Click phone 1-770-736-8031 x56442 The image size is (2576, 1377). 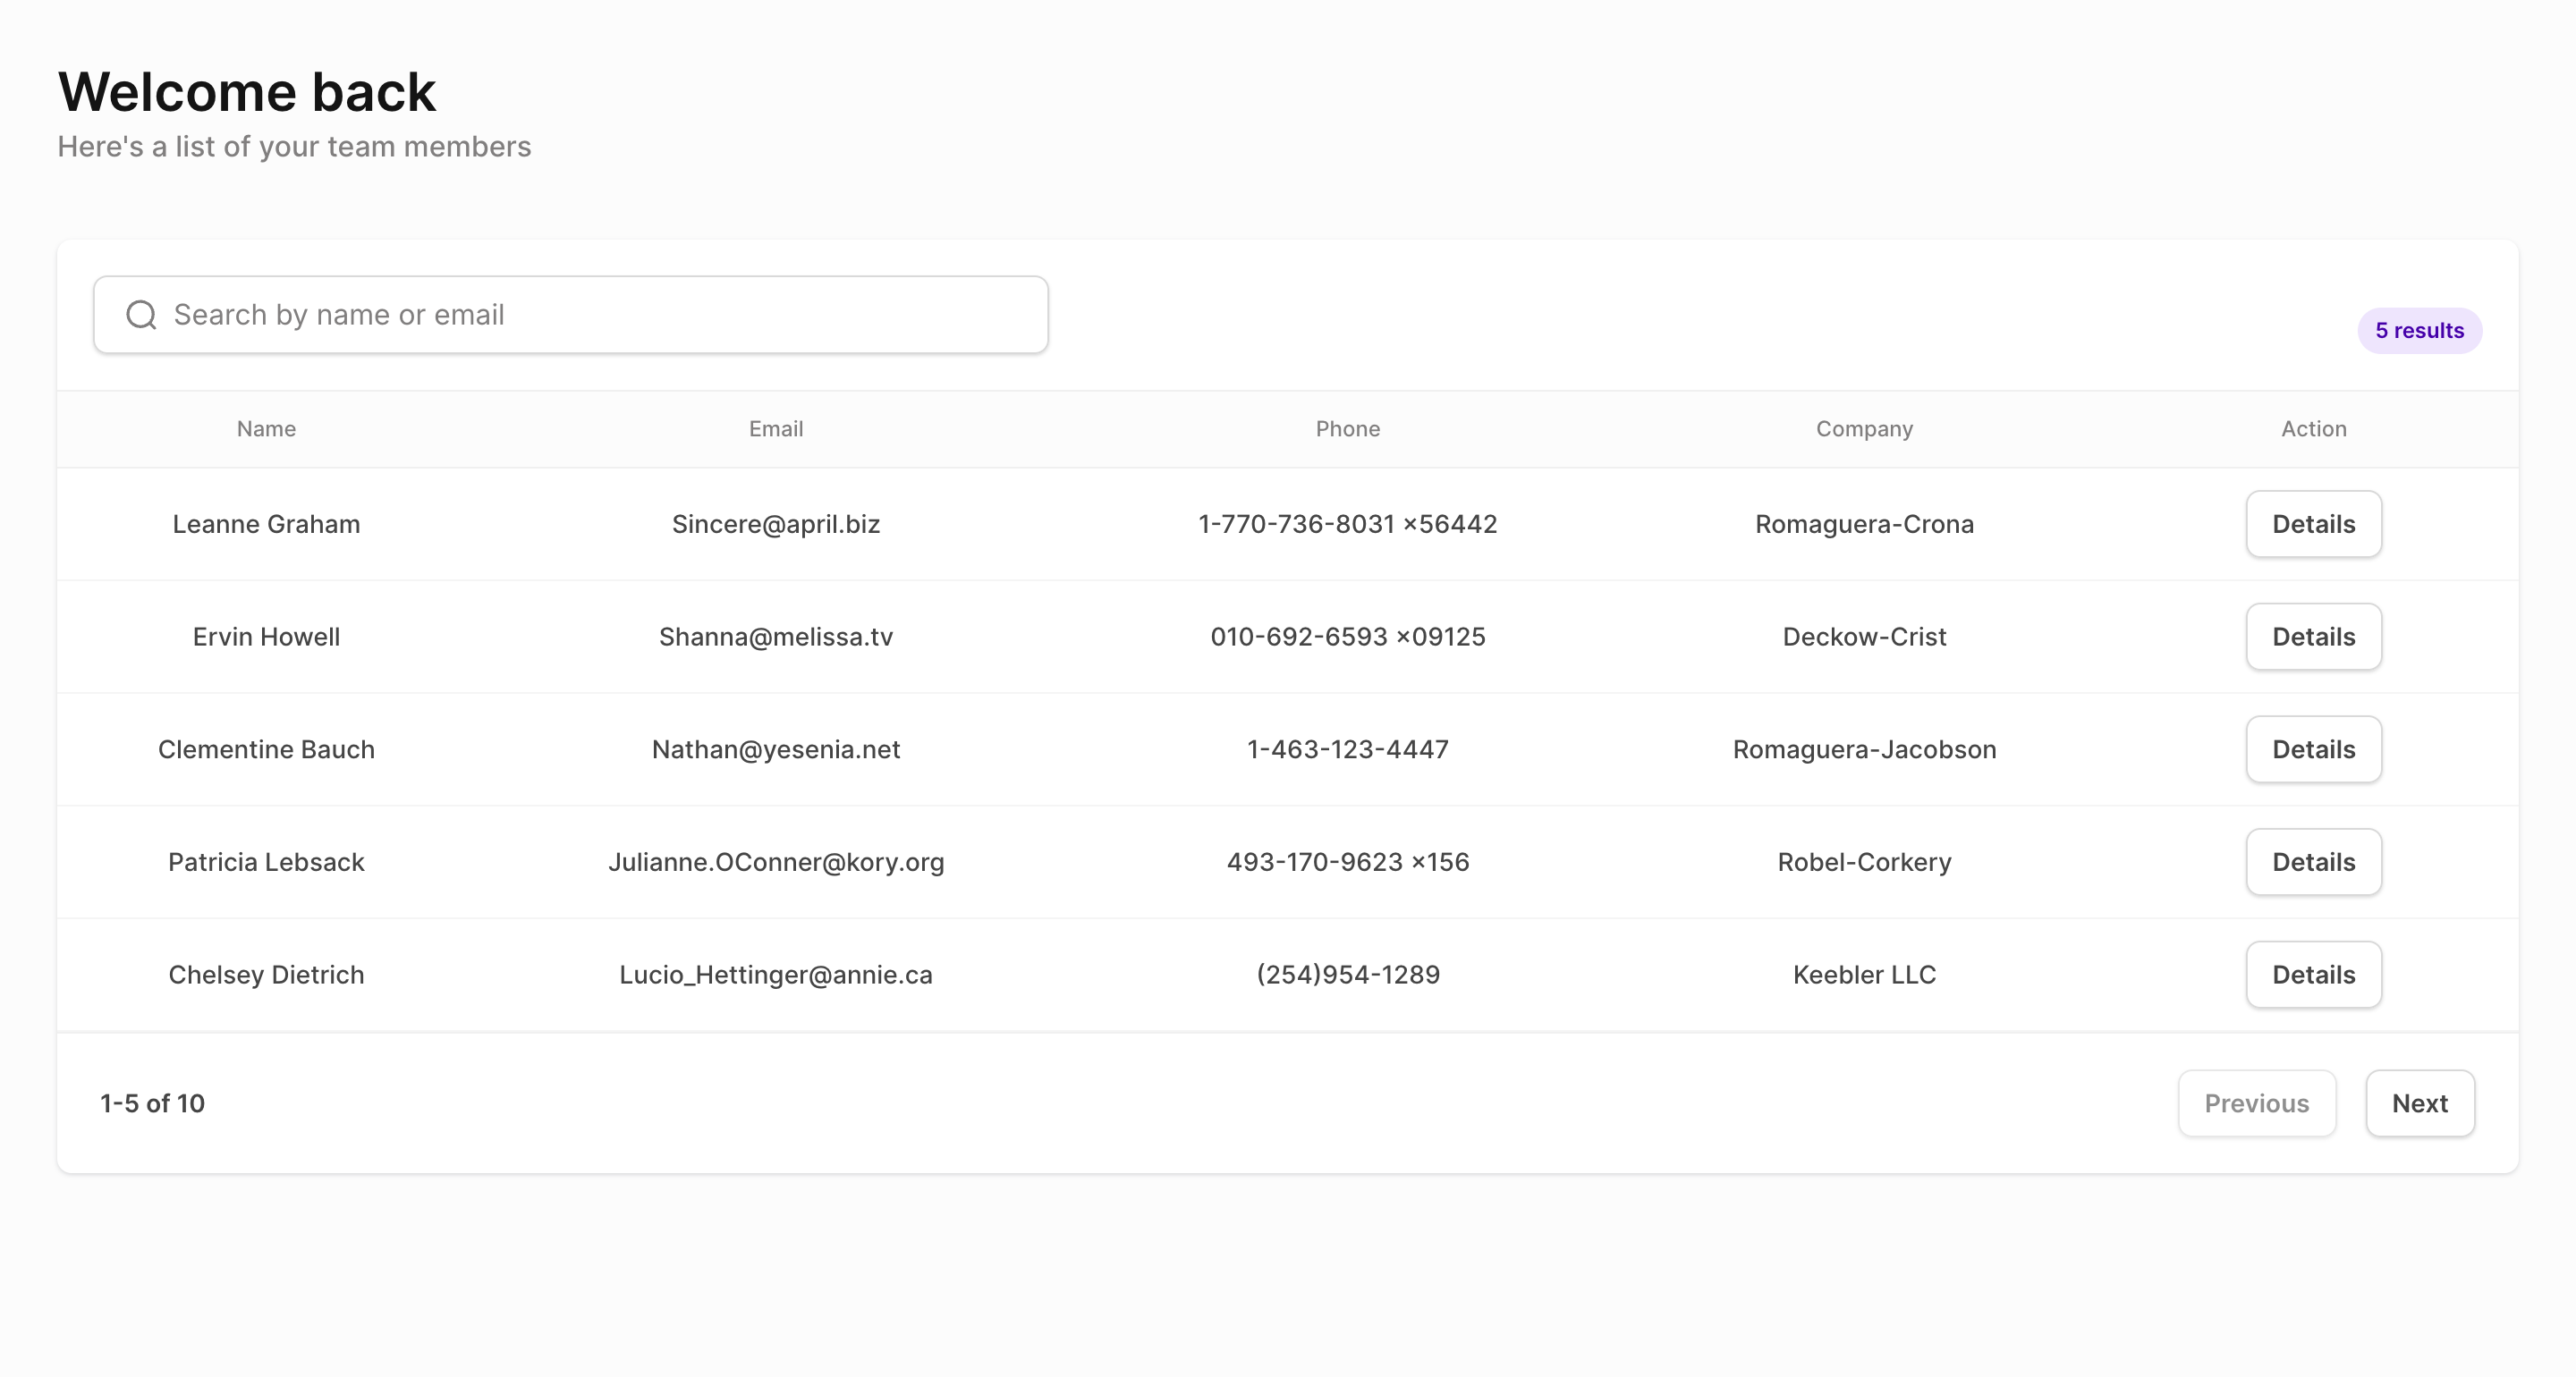click(1347, 524)
